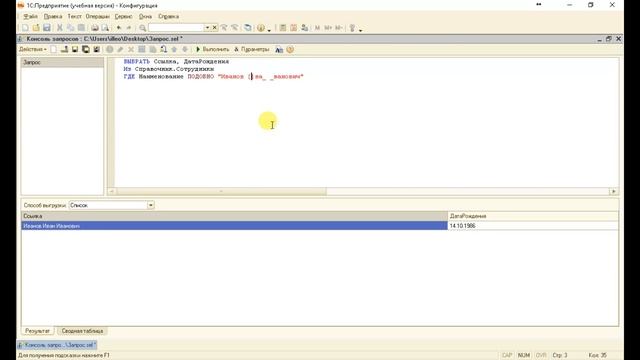640x360 pixels.
Task: Click the Help question-mark icon in main toolbar
Action: pos(260,28)
